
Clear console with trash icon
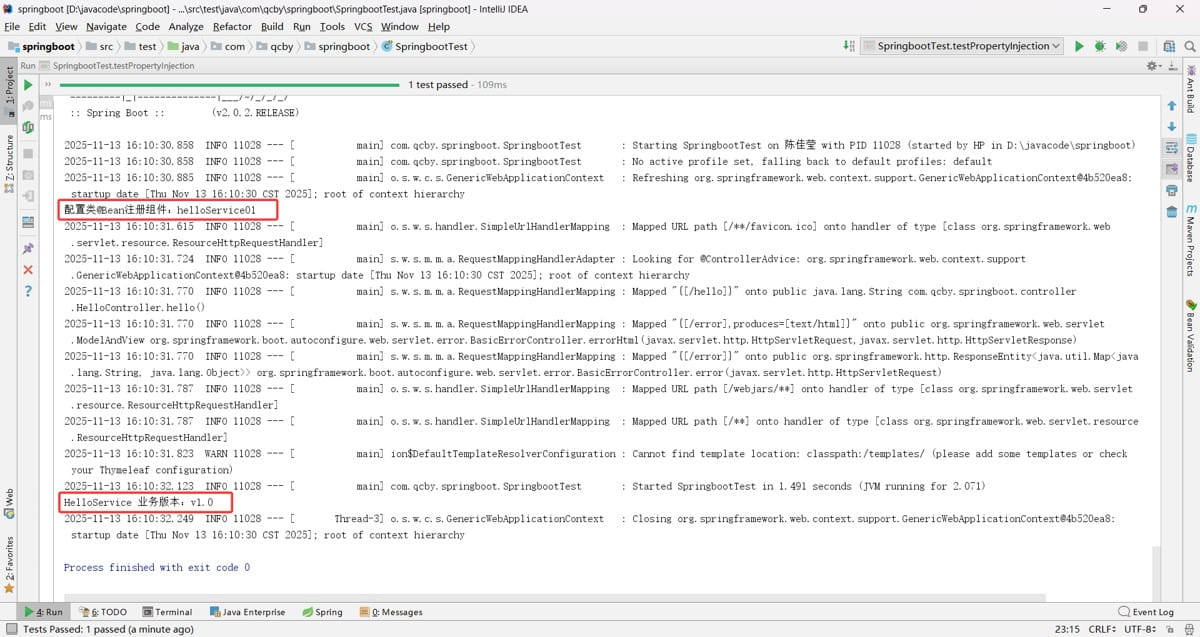pos(1172,211)
